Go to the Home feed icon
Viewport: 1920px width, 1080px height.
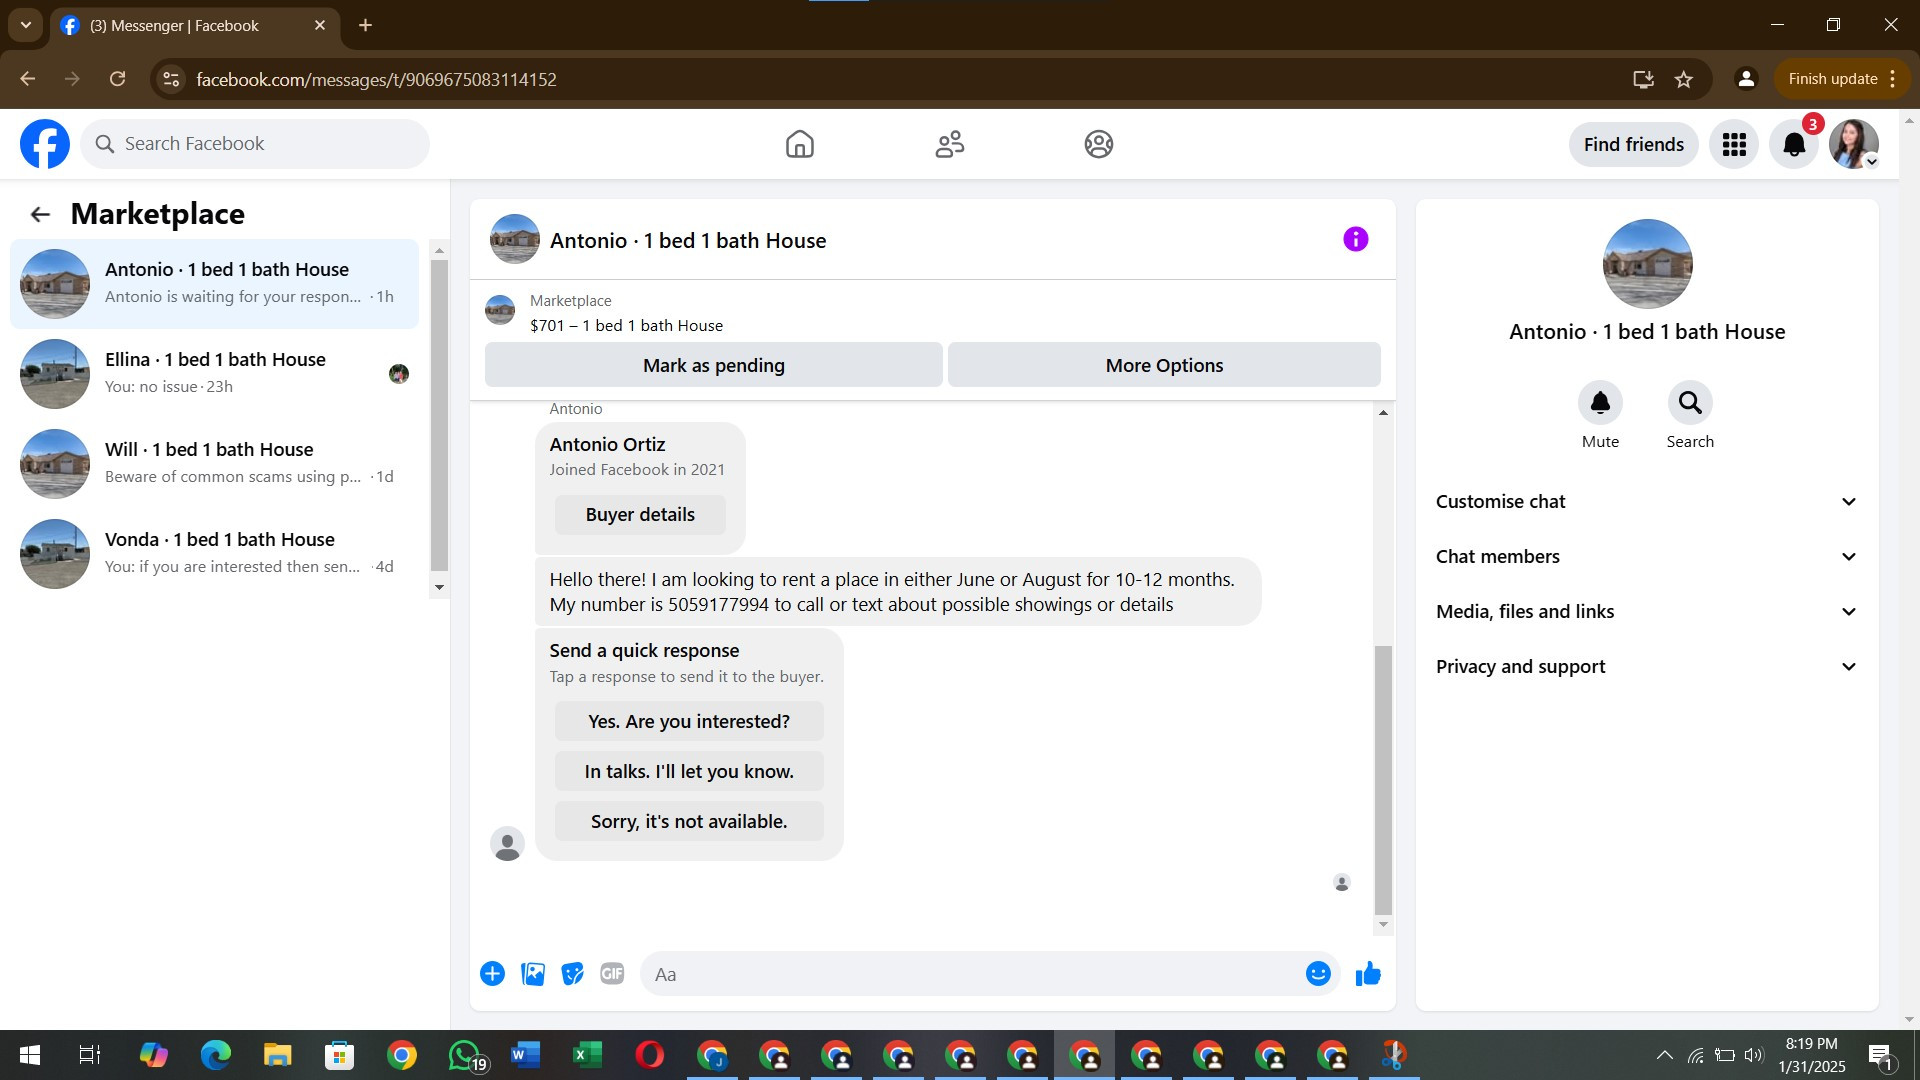click(x=800, y=144)
